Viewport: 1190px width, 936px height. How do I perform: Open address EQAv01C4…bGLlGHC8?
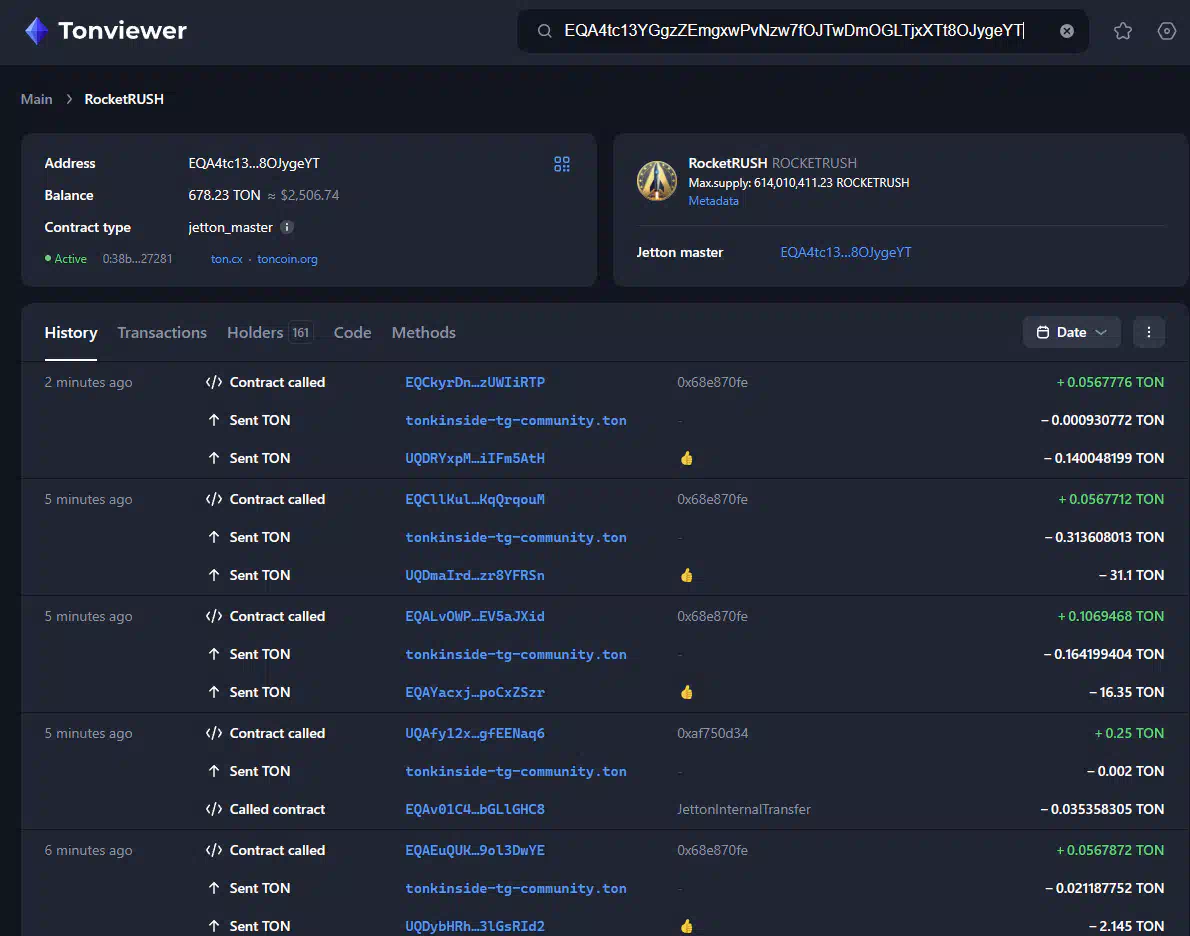[474, 808]
